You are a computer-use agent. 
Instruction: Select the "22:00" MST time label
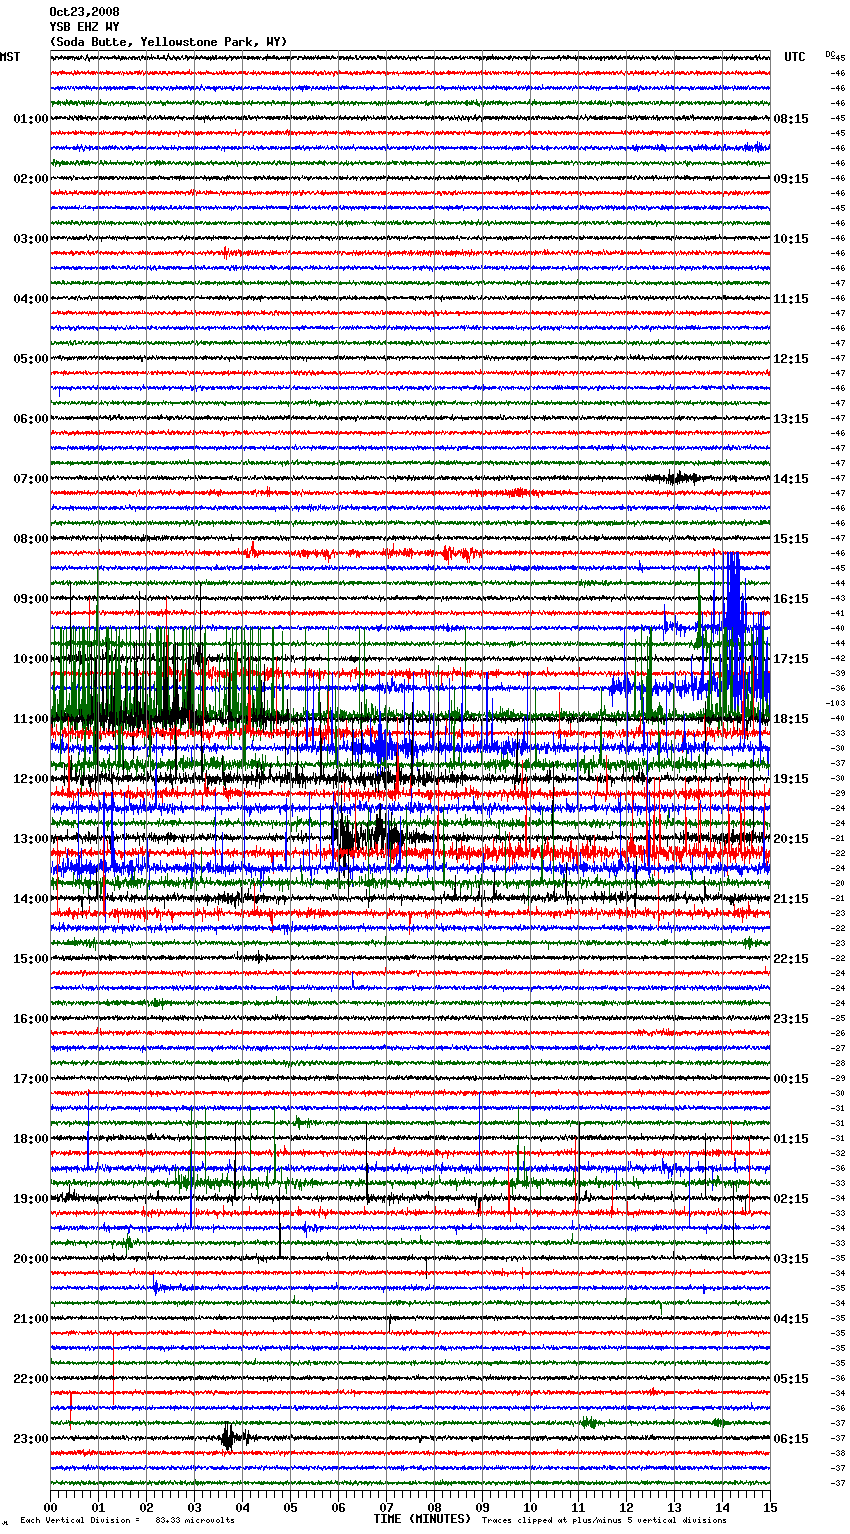pos(31,1379)
